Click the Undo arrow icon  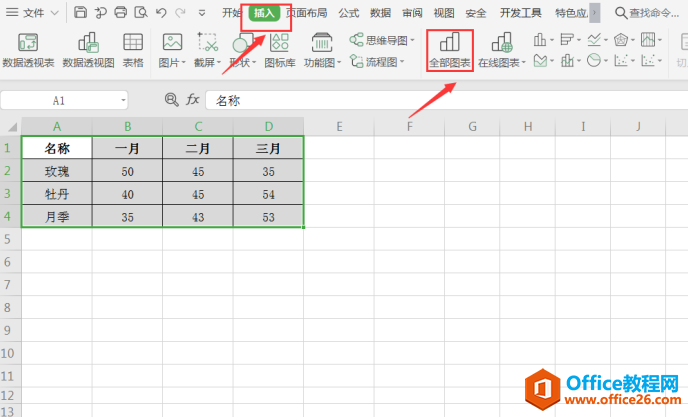click(161, 13)
